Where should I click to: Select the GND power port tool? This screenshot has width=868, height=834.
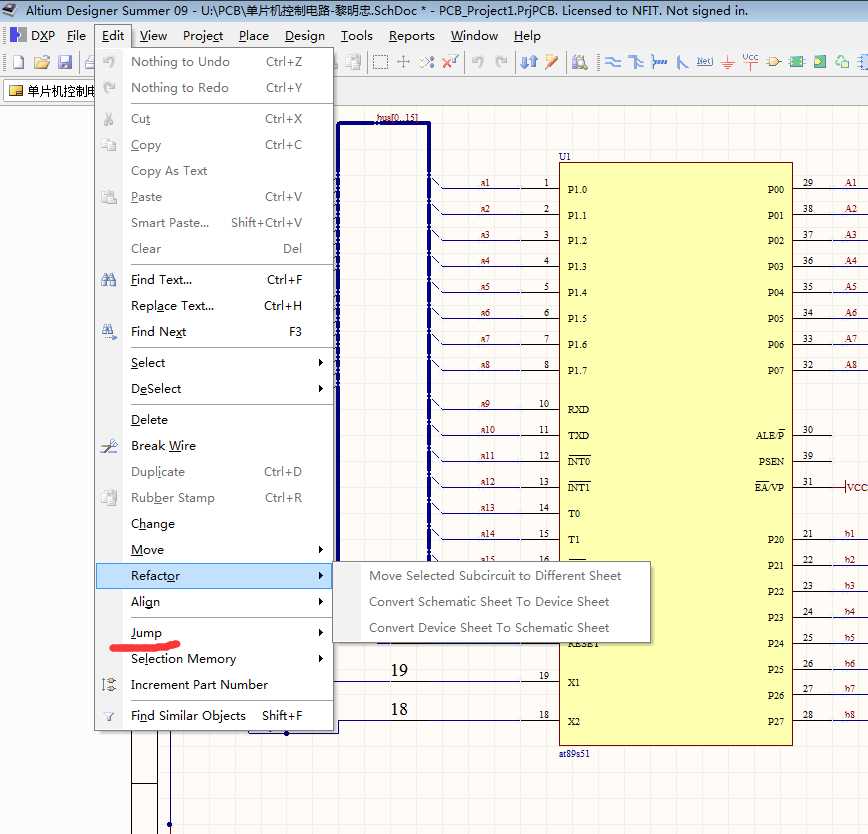(x=727, y=62)
